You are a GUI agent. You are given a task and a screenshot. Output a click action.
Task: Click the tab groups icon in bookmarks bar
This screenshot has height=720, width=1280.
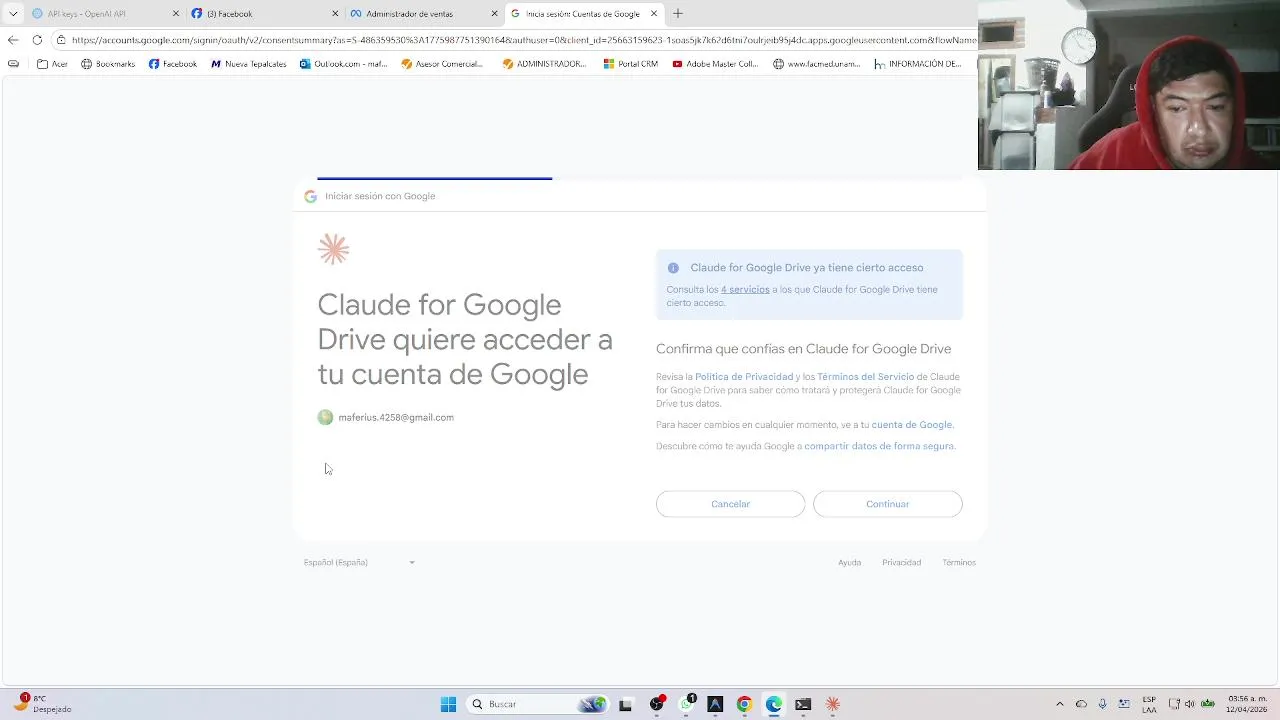pyautogui.click(x=13, y=64)
